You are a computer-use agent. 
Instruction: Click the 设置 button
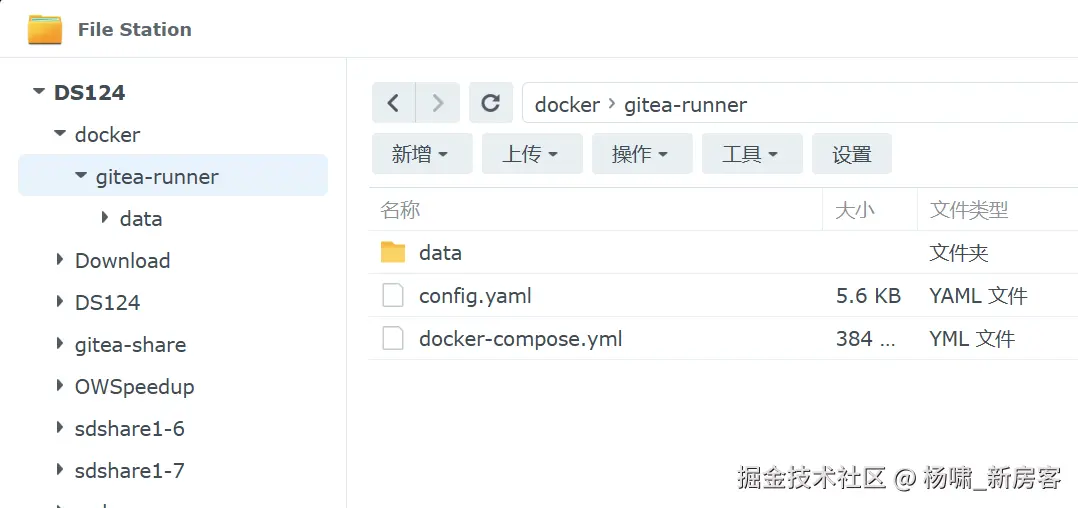point(852,154)
